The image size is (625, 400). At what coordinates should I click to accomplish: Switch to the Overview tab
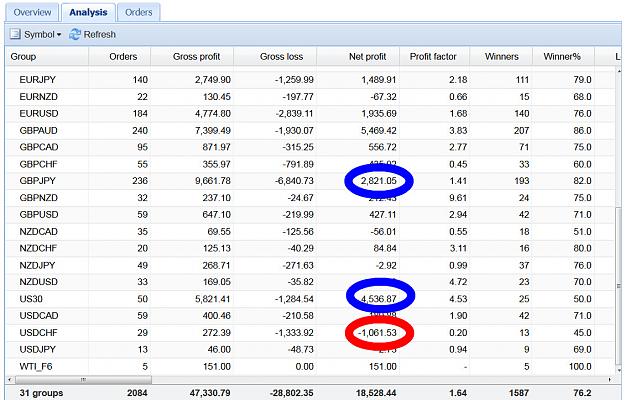(32, 12)
